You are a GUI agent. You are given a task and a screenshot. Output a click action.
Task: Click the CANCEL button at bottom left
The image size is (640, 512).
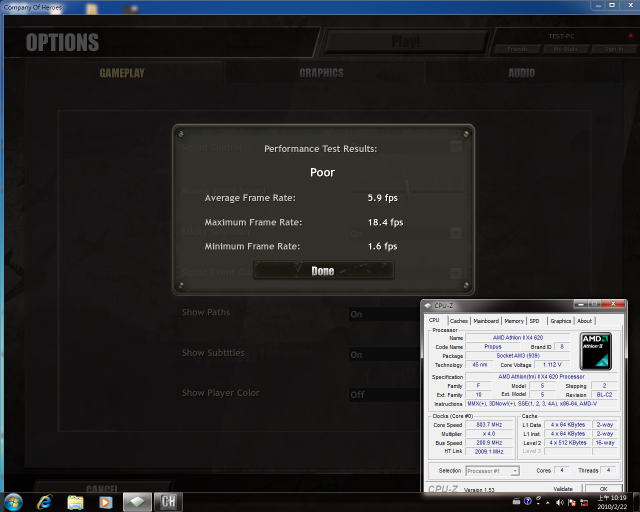[x=102, y=488]
